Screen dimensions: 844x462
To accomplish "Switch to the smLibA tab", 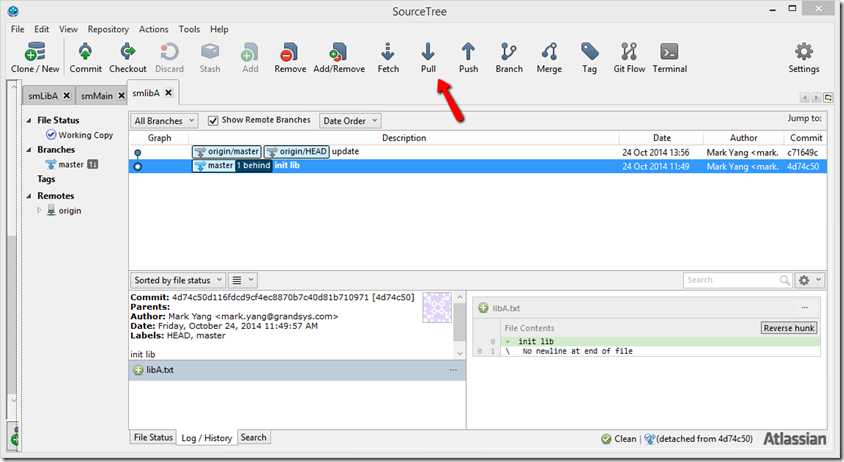I will pyautogui.click(x=43, y=96).
